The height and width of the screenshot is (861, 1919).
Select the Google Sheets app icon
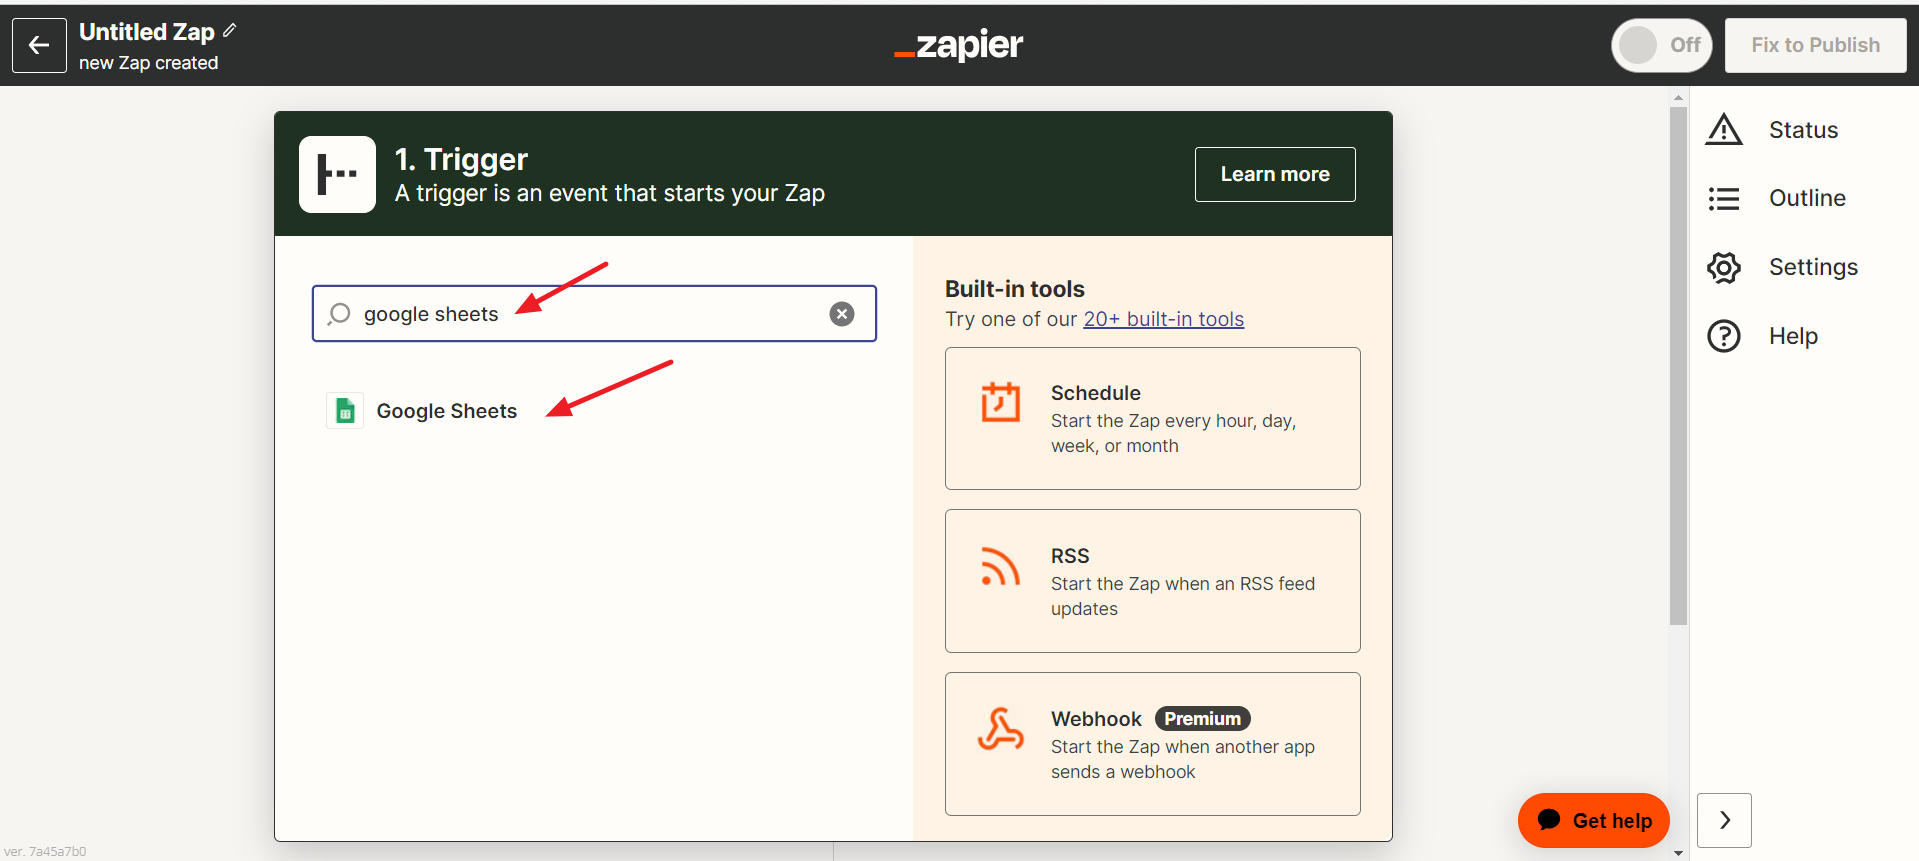(x=345, y=411)
